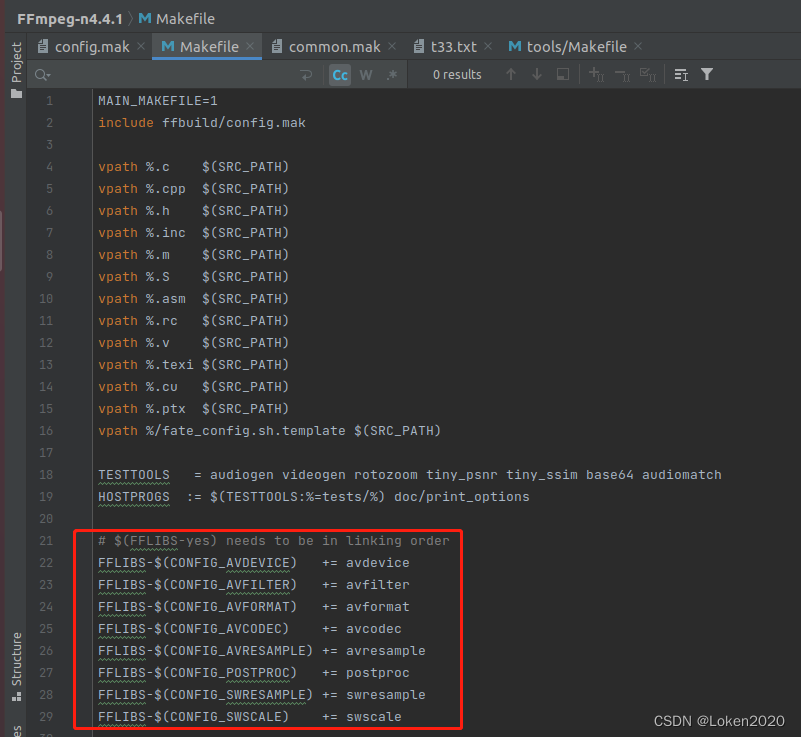The height and width of the screenshot is (737, 801).
Task: Click CONFIG_SWRESAMPLE on line 28
Action: click(x=238, y=695)
